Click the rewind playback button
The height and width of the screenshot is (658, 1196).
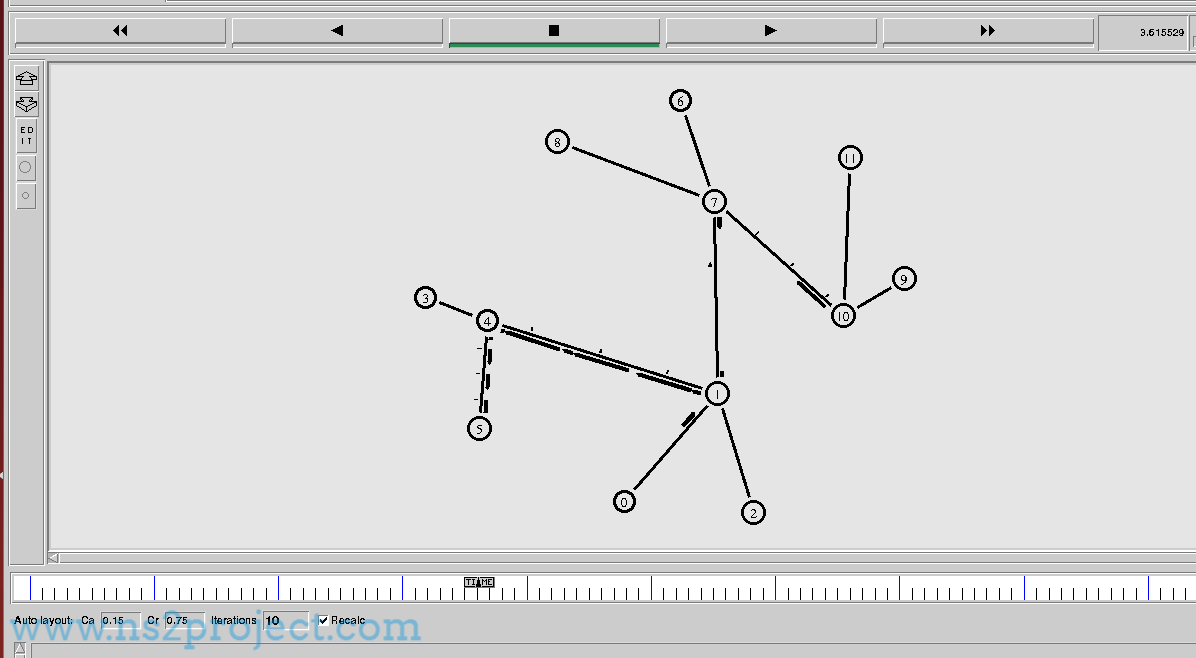[120, 31]
